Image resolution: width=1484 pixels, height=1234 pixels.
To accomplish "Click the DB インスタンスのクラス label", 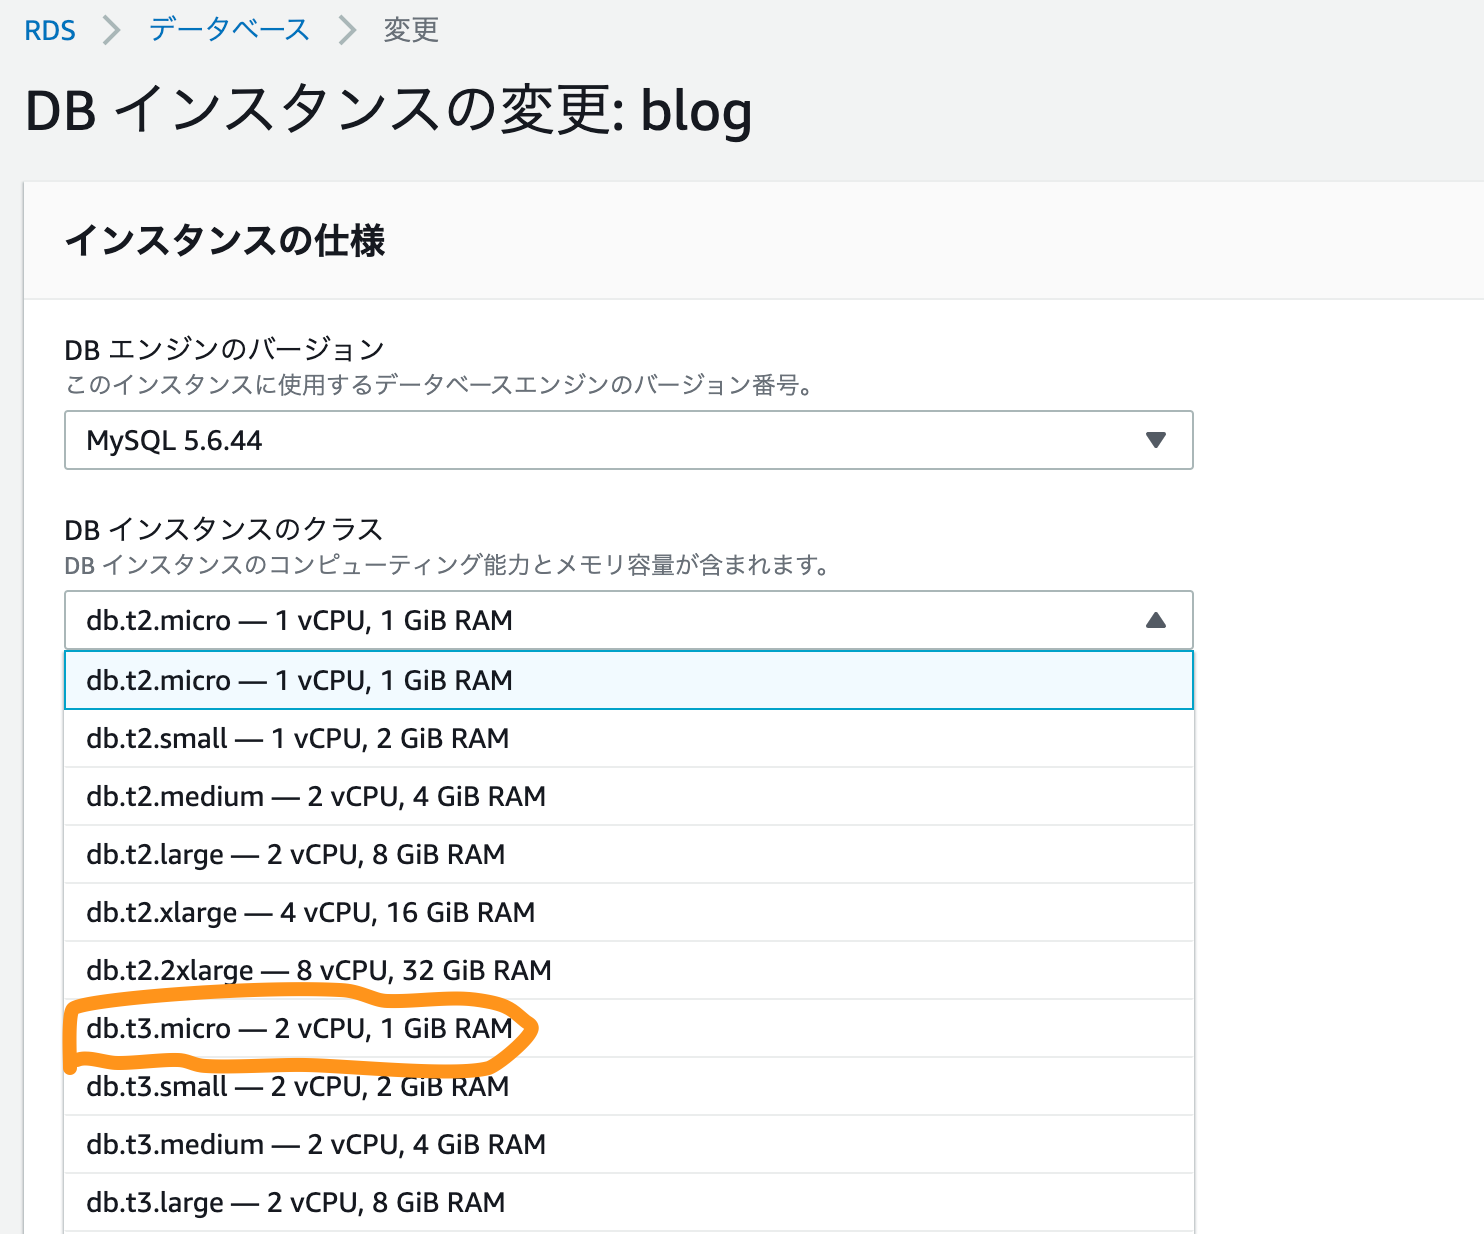I will click(x=224, y=529).
